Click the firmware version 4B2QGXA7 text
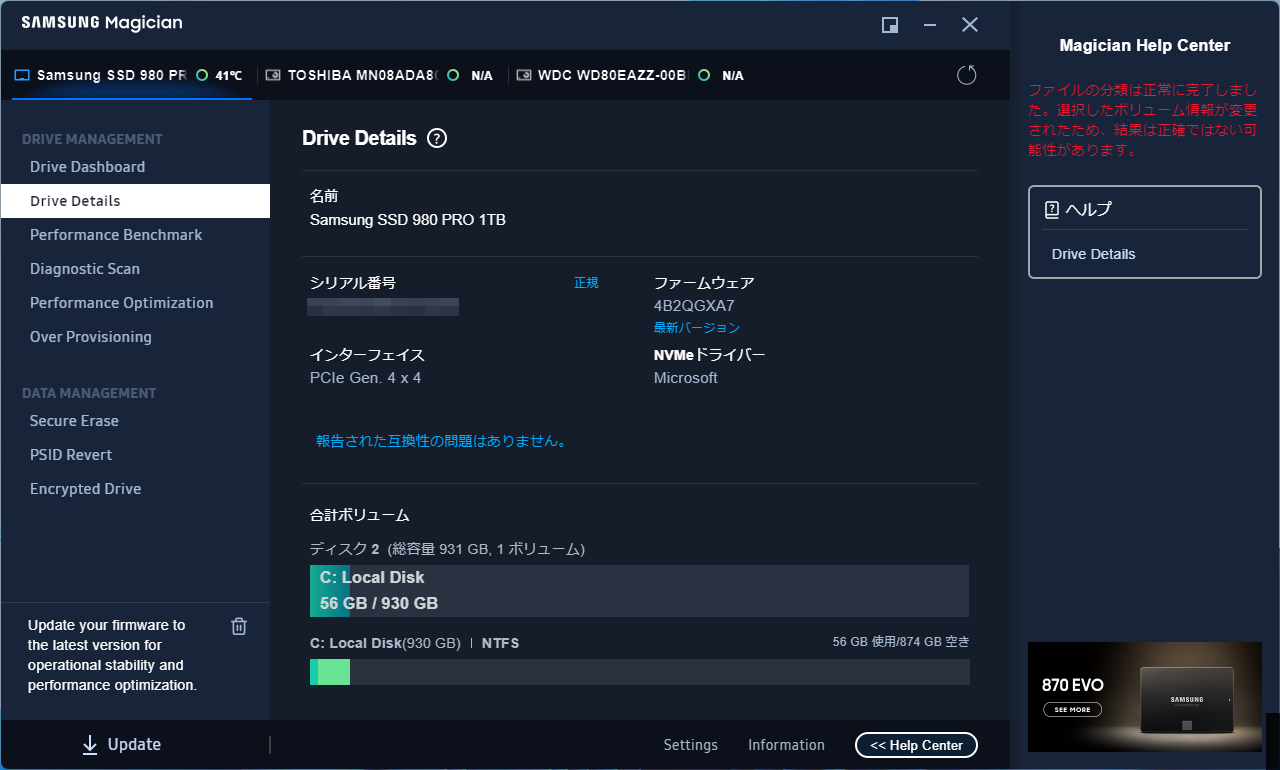 [x=694, y=306]
